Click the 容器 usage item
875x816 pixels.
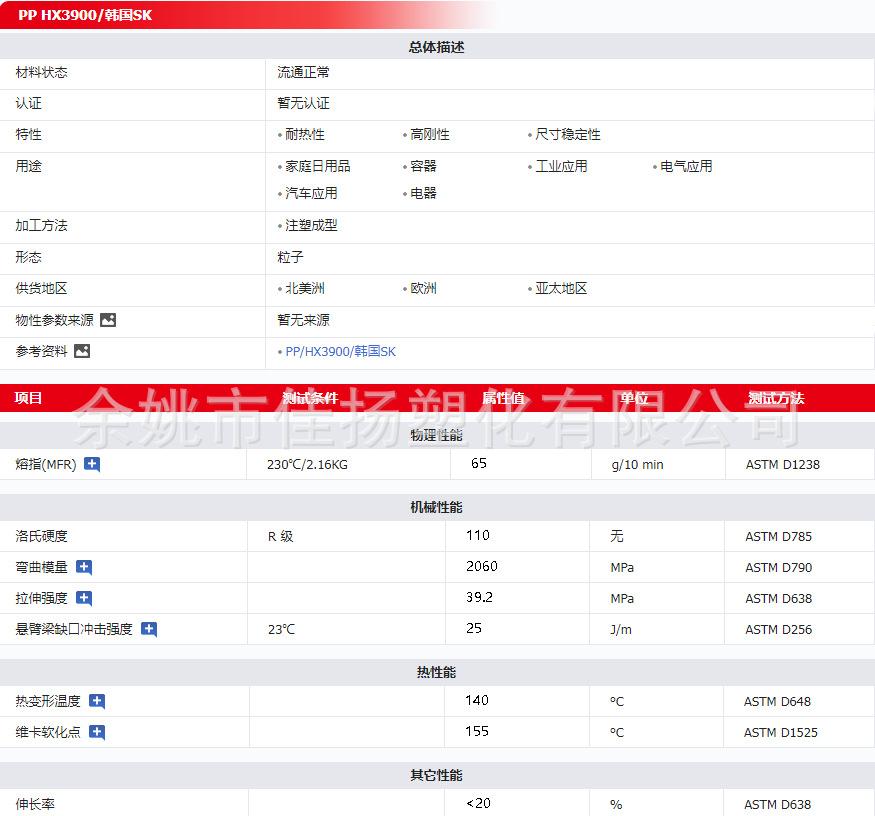tap(424, 166)
